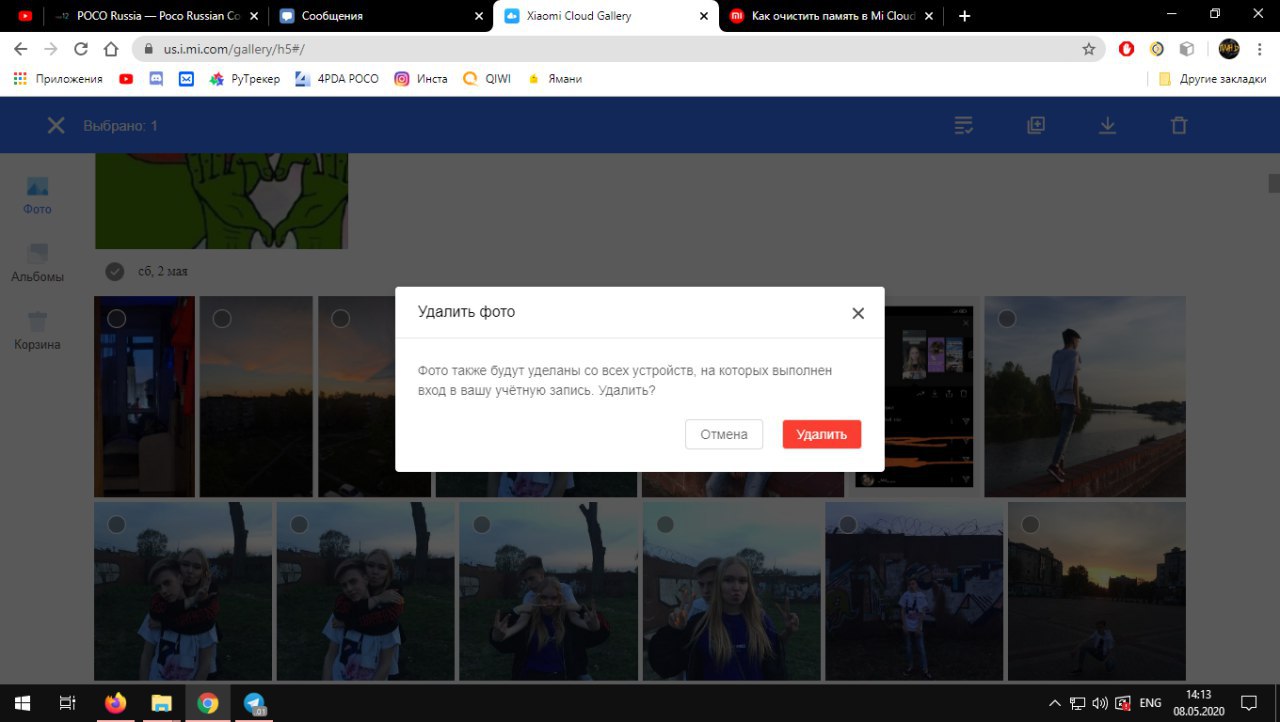Open the QIWI bookmark
The width and height of the screenshot is (1280, 722).
point(487,79)
